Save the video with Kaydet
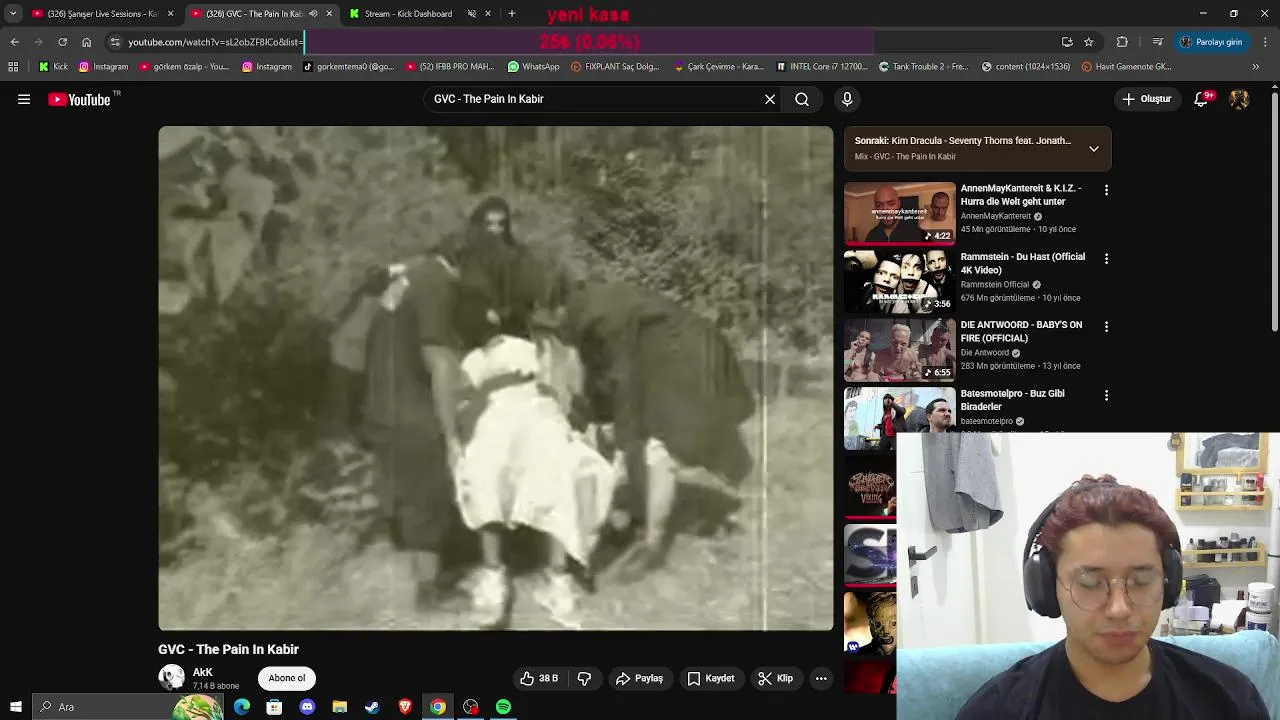Image resolution: width=1280 pixels, height=720 pixels. [x=711, y=678]
